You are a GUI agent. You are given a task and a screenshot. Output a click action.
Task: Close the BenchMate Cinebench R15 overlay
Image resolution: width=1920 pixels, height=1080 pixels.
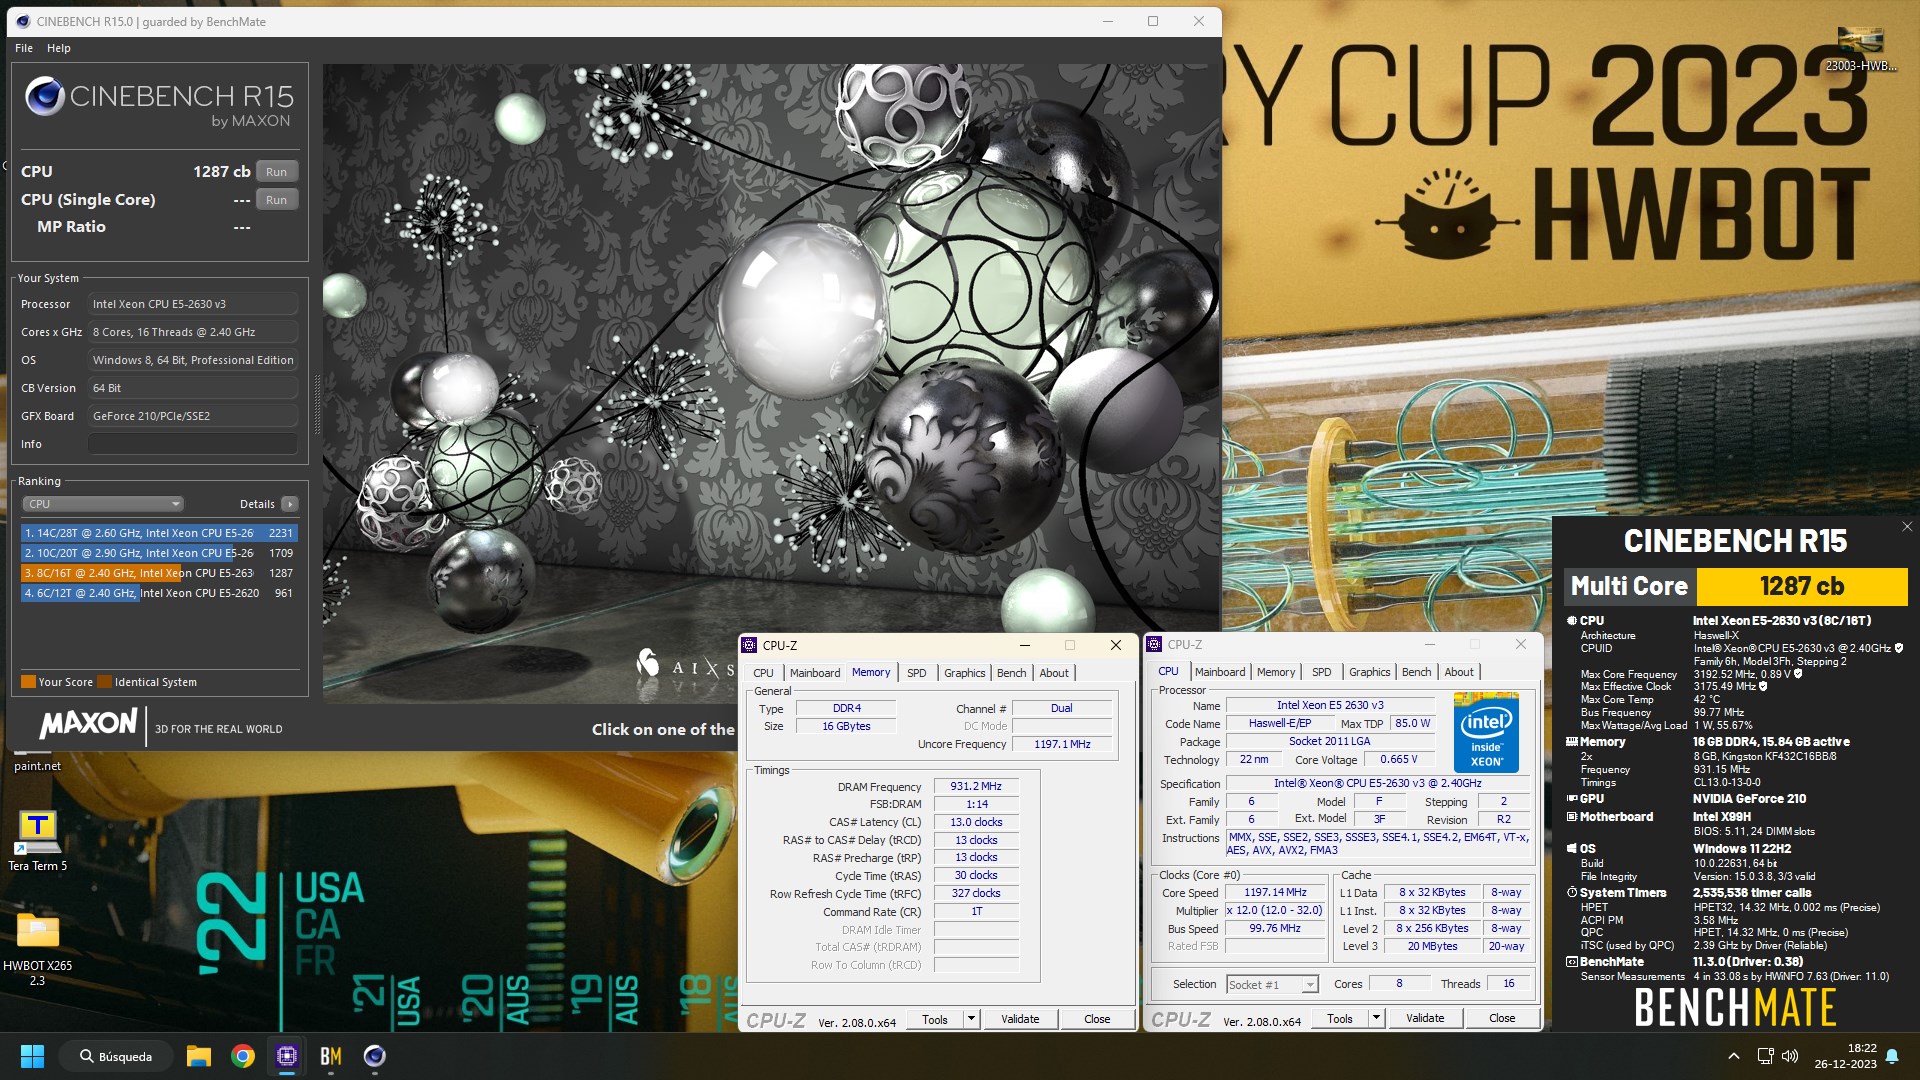(x=1906, y=527)
